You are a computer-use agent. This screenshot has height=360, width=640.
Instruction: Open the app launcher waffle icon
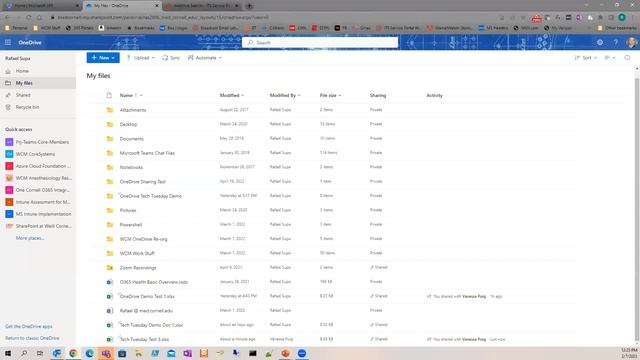pyautogui.click(x=8, y=42)
